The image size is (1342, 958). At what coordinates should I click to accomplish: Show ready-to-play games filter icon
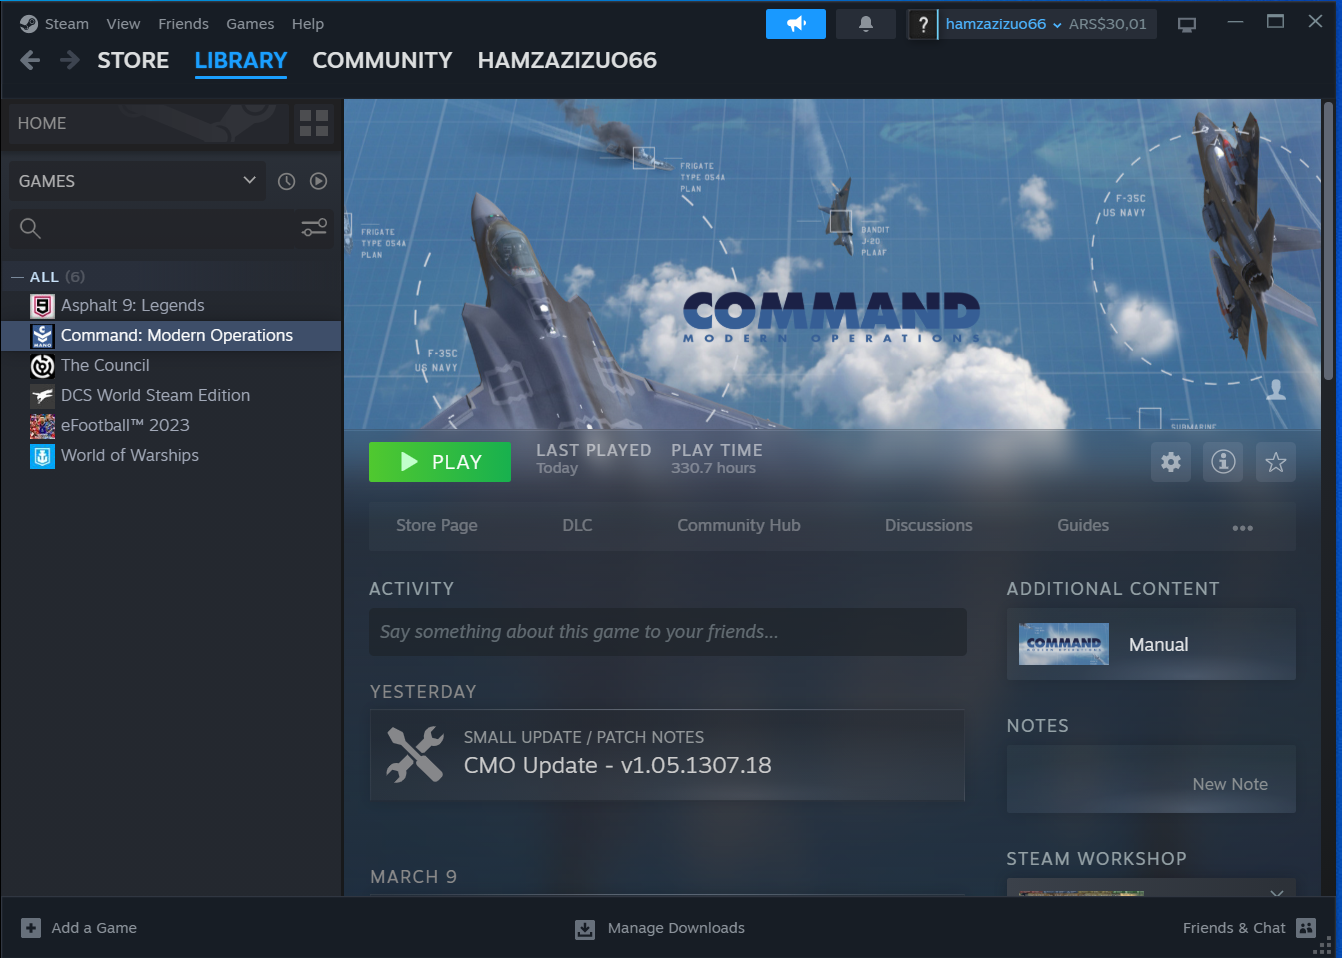318,181
